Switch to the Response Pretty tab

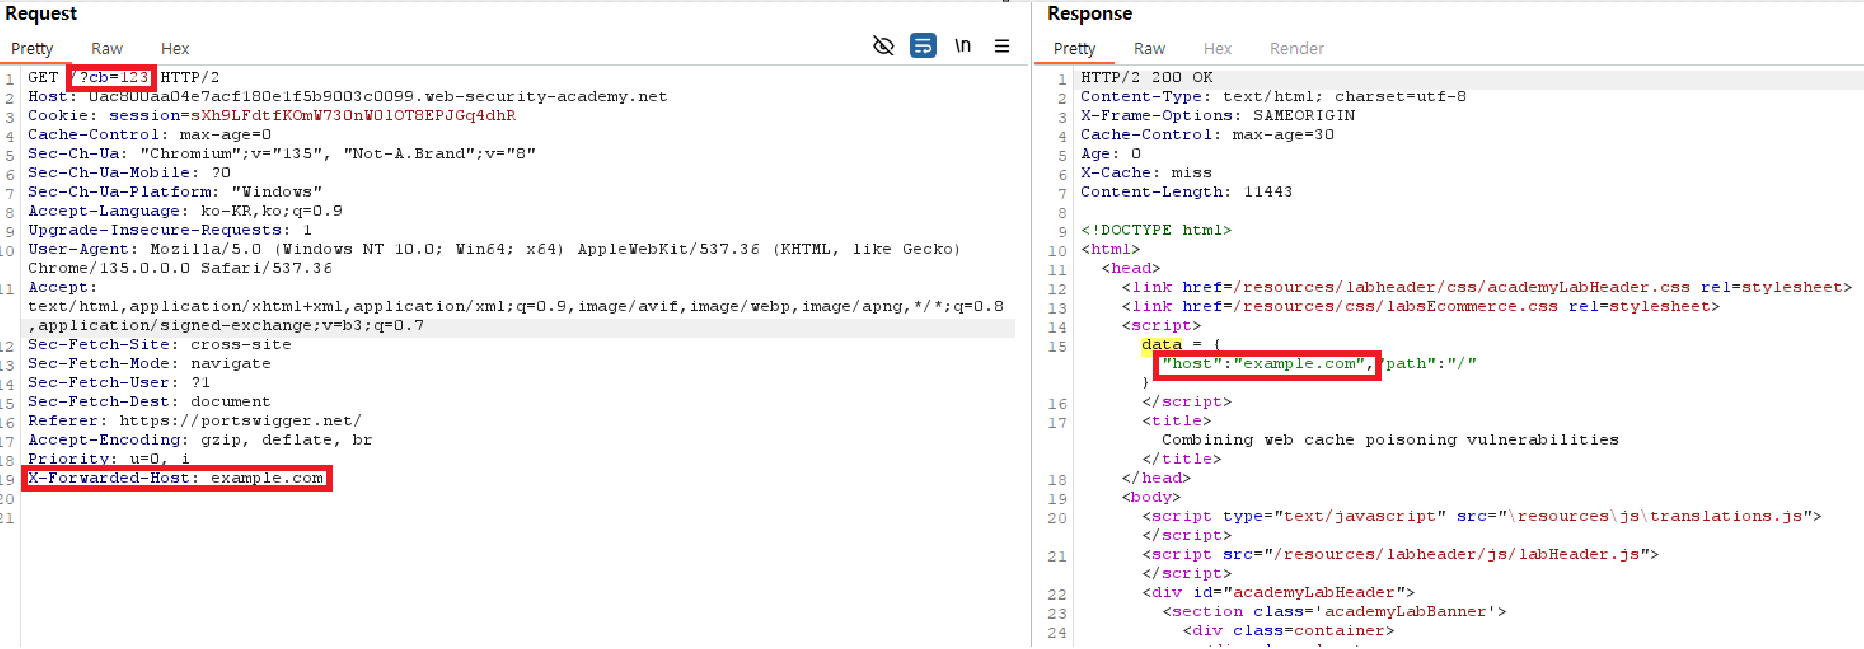point(1074,48)
